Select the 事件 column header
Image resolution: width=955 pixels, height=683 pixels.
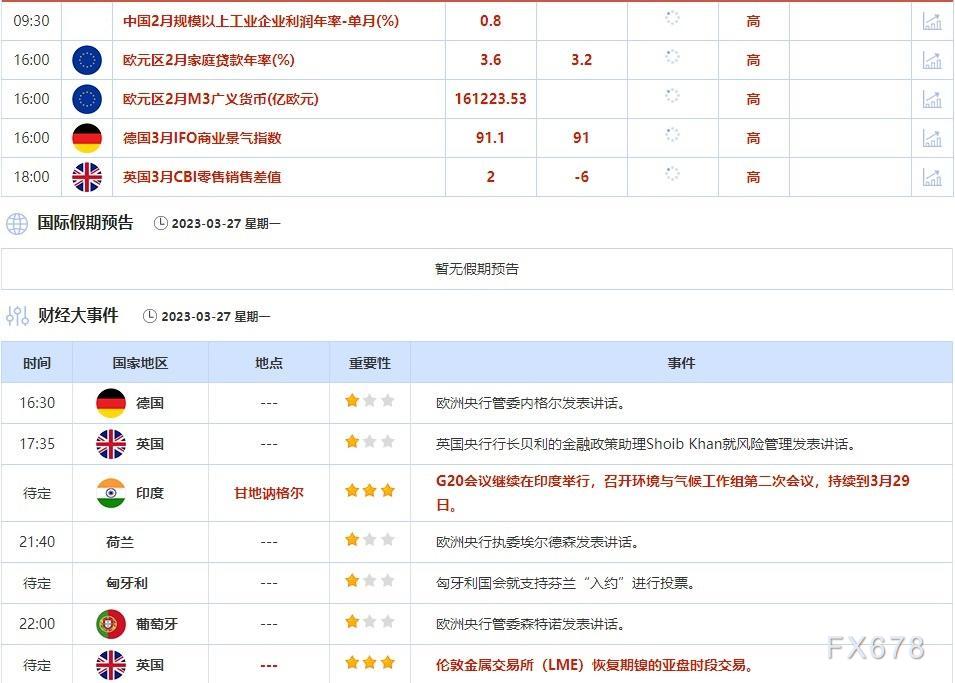681,363
